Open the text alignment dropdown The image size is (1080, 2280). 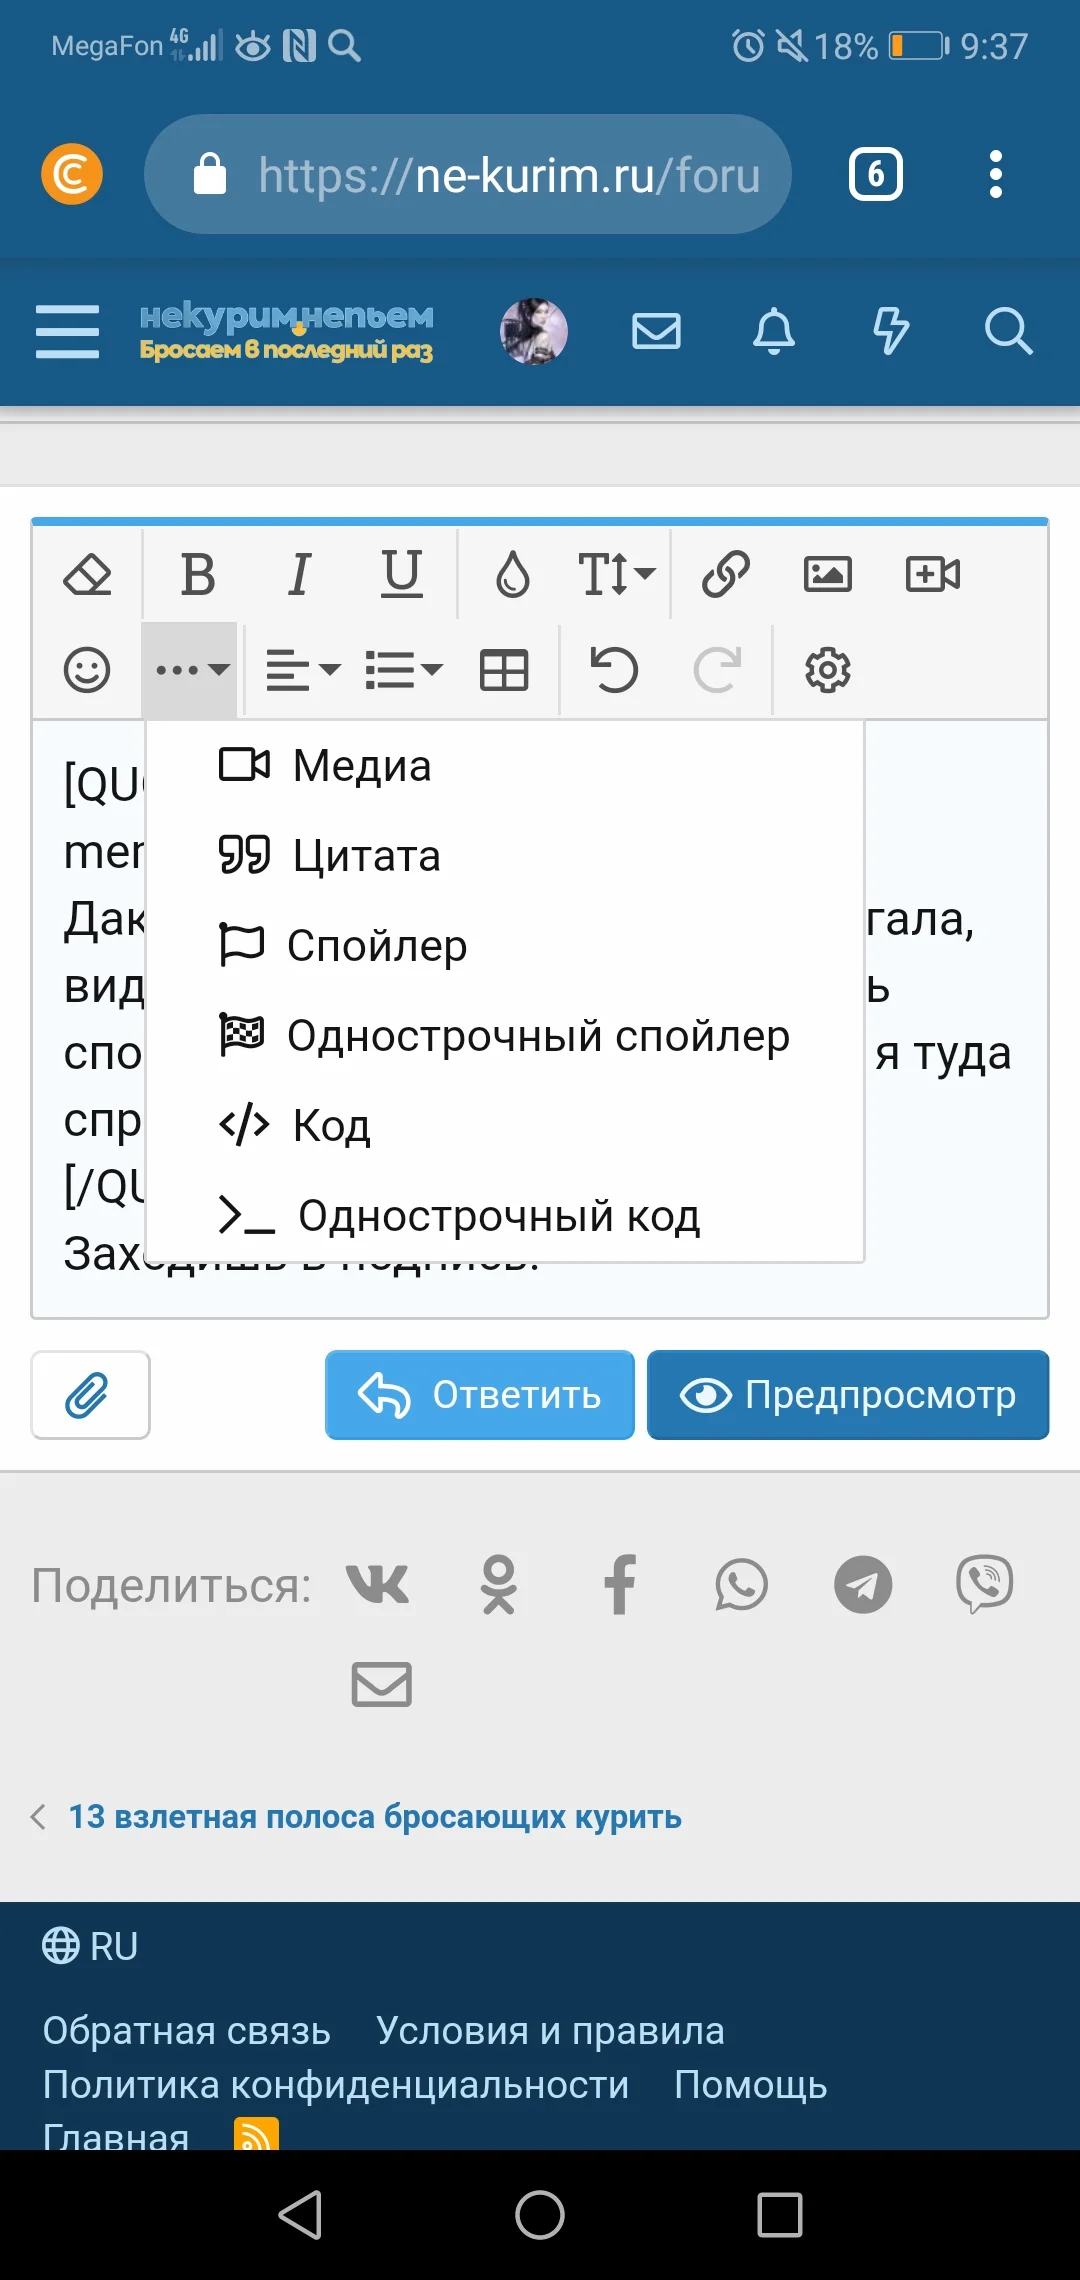click(x=303, y=669)
